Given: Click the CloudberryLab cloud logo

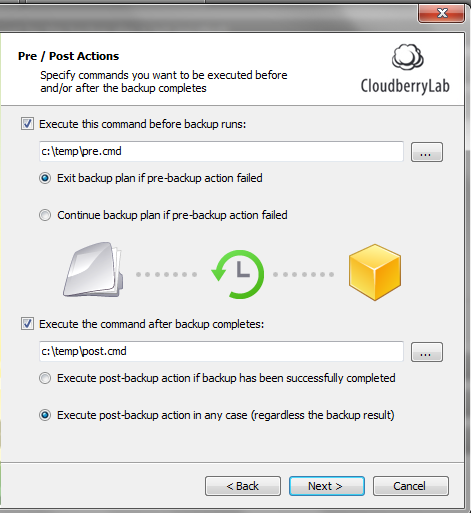Looking at the screenshot, I should [407, 57].
